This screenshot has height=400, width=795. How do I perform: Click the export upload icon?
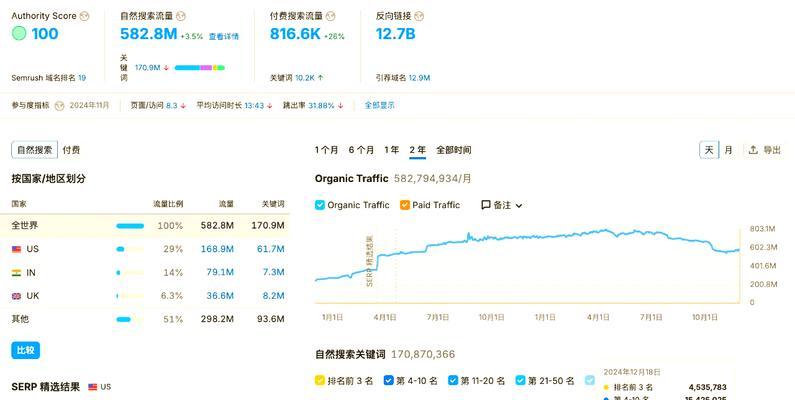click(x=753, y=150)
